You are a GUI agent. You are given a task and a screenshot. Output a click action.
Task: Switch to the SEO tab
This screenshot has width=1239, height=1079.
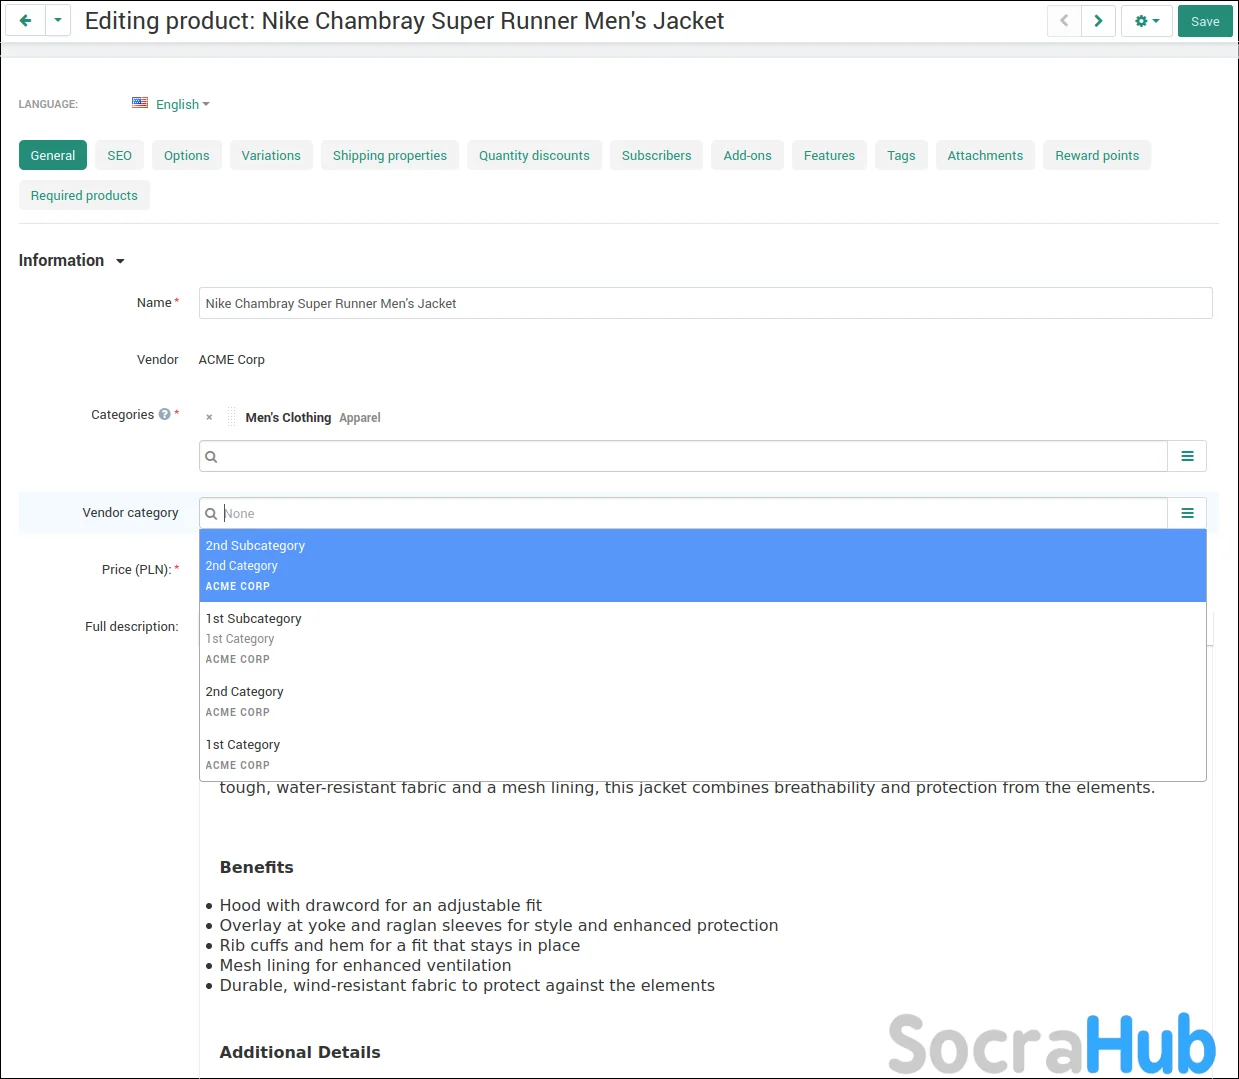(x=119, y=156)
